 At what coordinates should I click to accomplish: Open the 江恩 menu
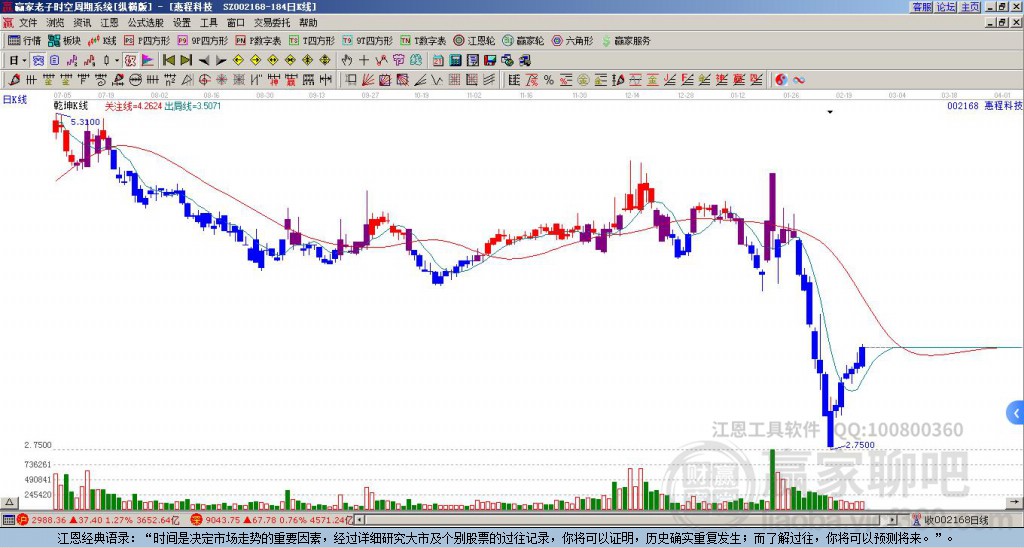[x=109, y=23]
